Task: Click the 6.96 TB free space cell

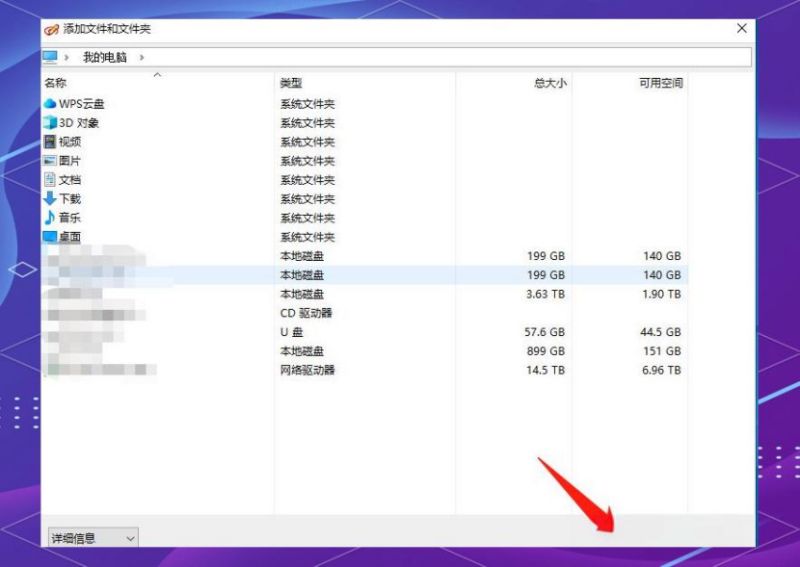Action: [x=661, y=370]
